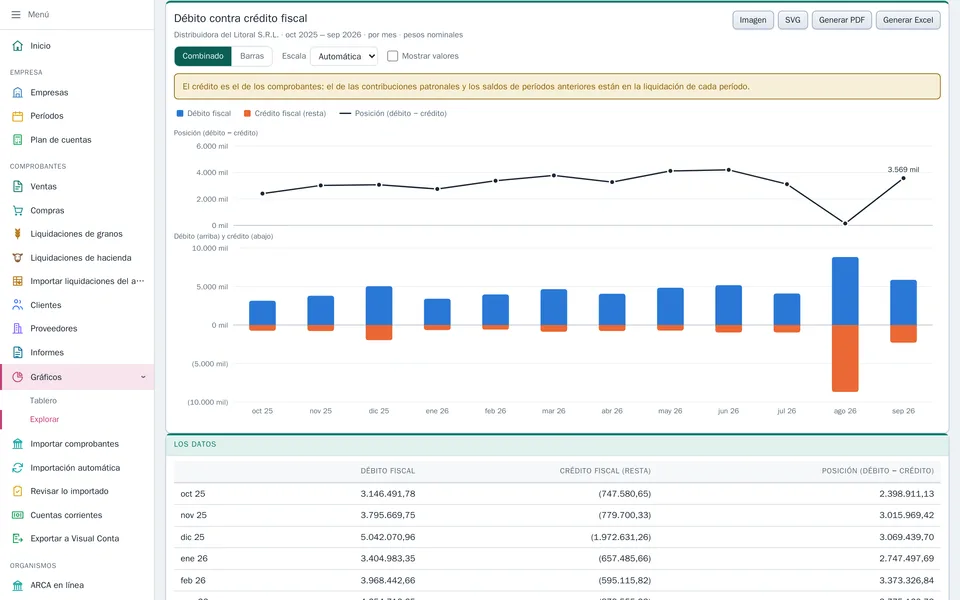Click the dic 25 crédito value (1.972.631,26)
The height and width of the screenshot is (600, 960).
[x=621, y=537]
